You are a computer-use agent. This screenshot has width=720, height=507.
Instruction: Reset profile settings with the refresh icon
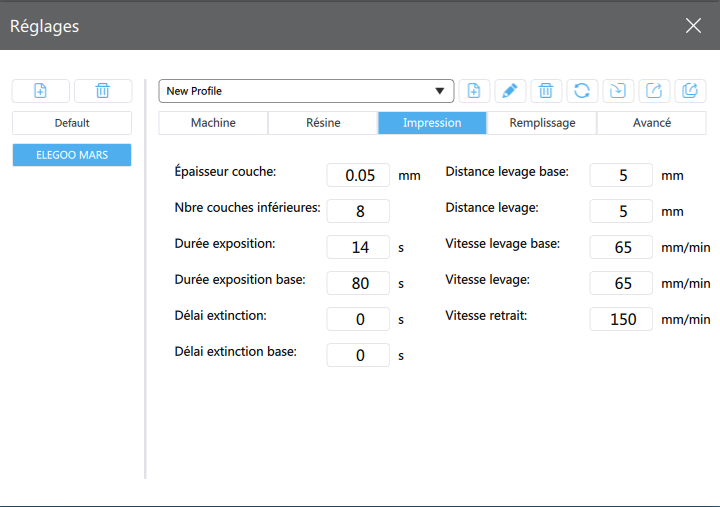582,90
